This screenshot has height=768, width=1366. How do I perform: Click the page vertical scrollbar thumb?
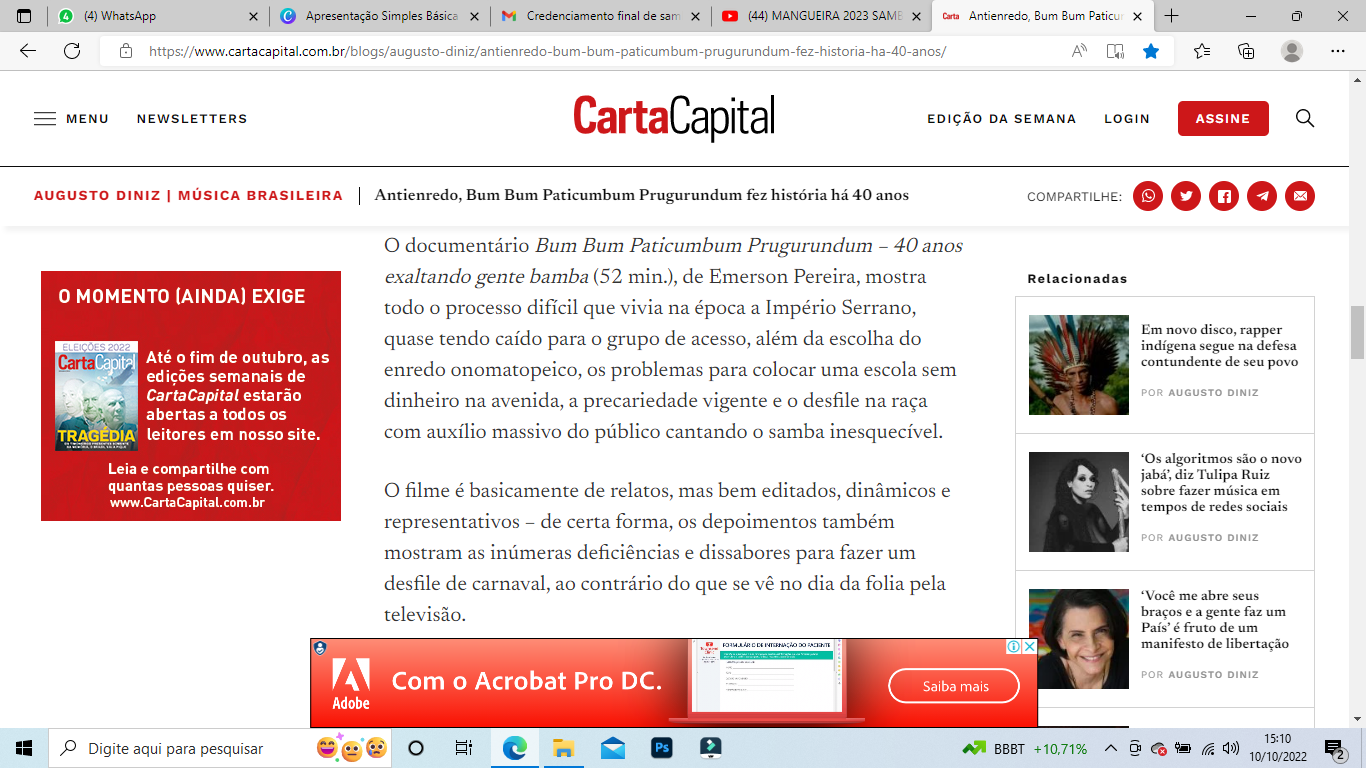coord(1357,332)
